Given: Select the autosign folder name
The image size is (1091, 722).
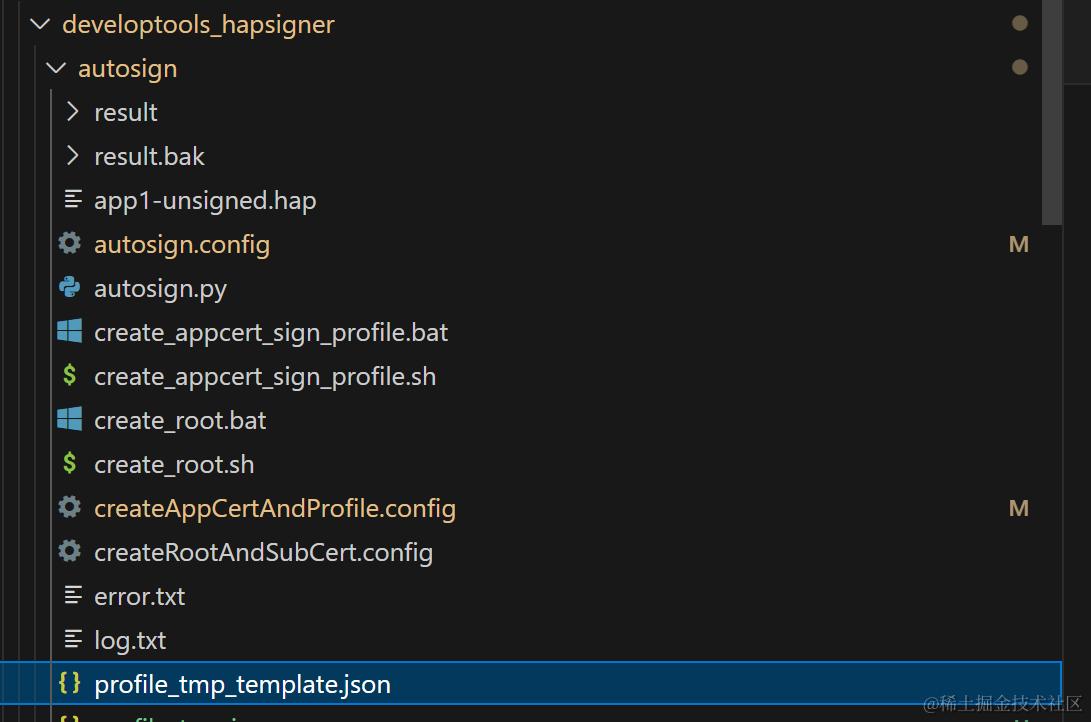Looking at the screenshot, I should [127, 70].
